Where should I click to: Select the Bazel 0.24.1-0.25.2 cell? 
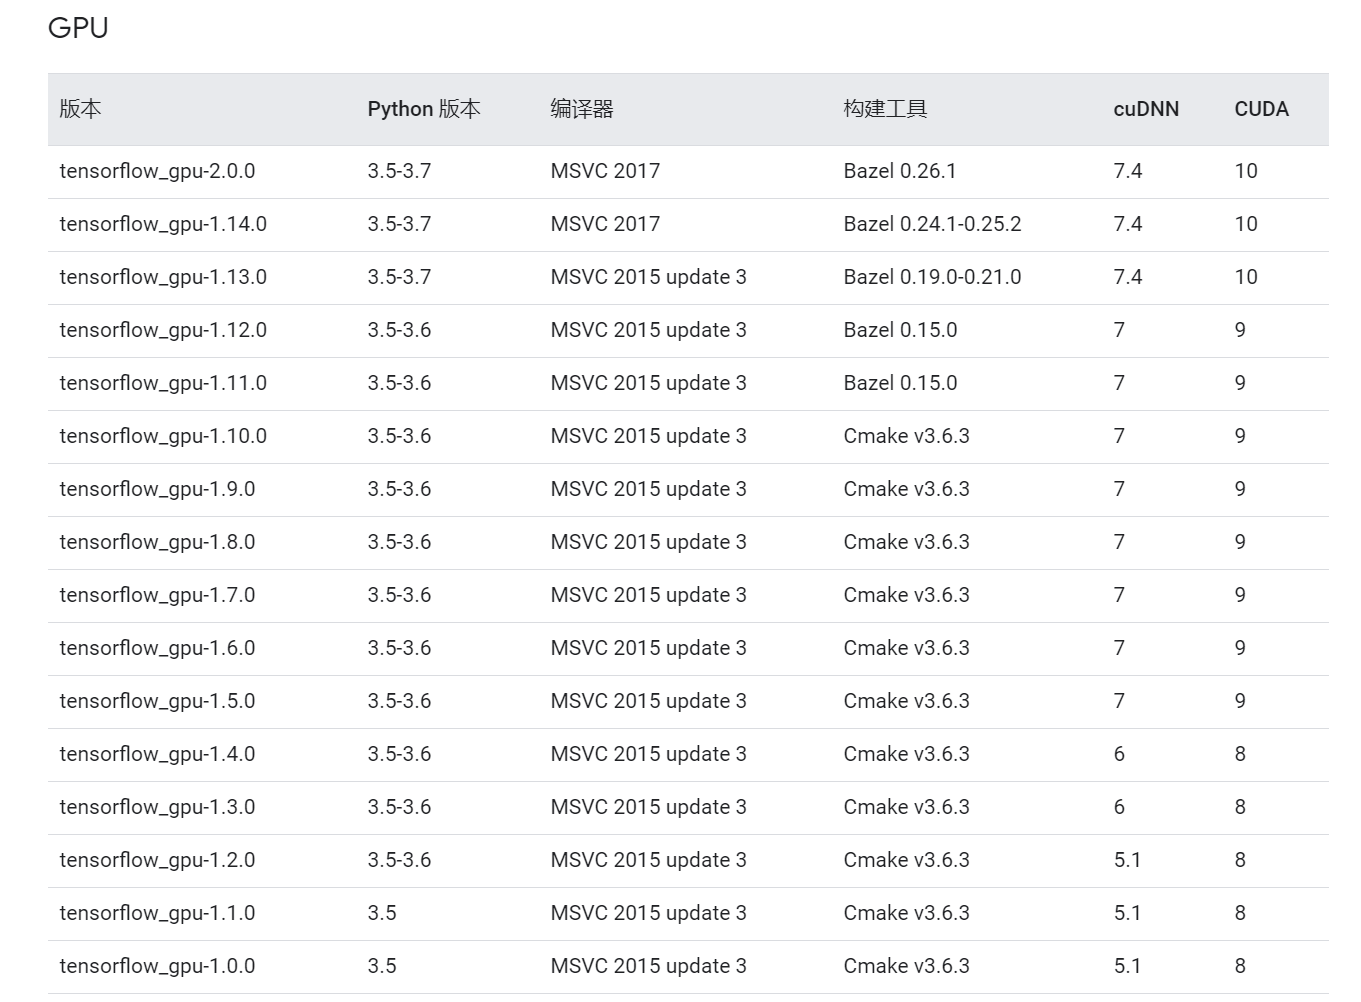(x=932, y=224)
